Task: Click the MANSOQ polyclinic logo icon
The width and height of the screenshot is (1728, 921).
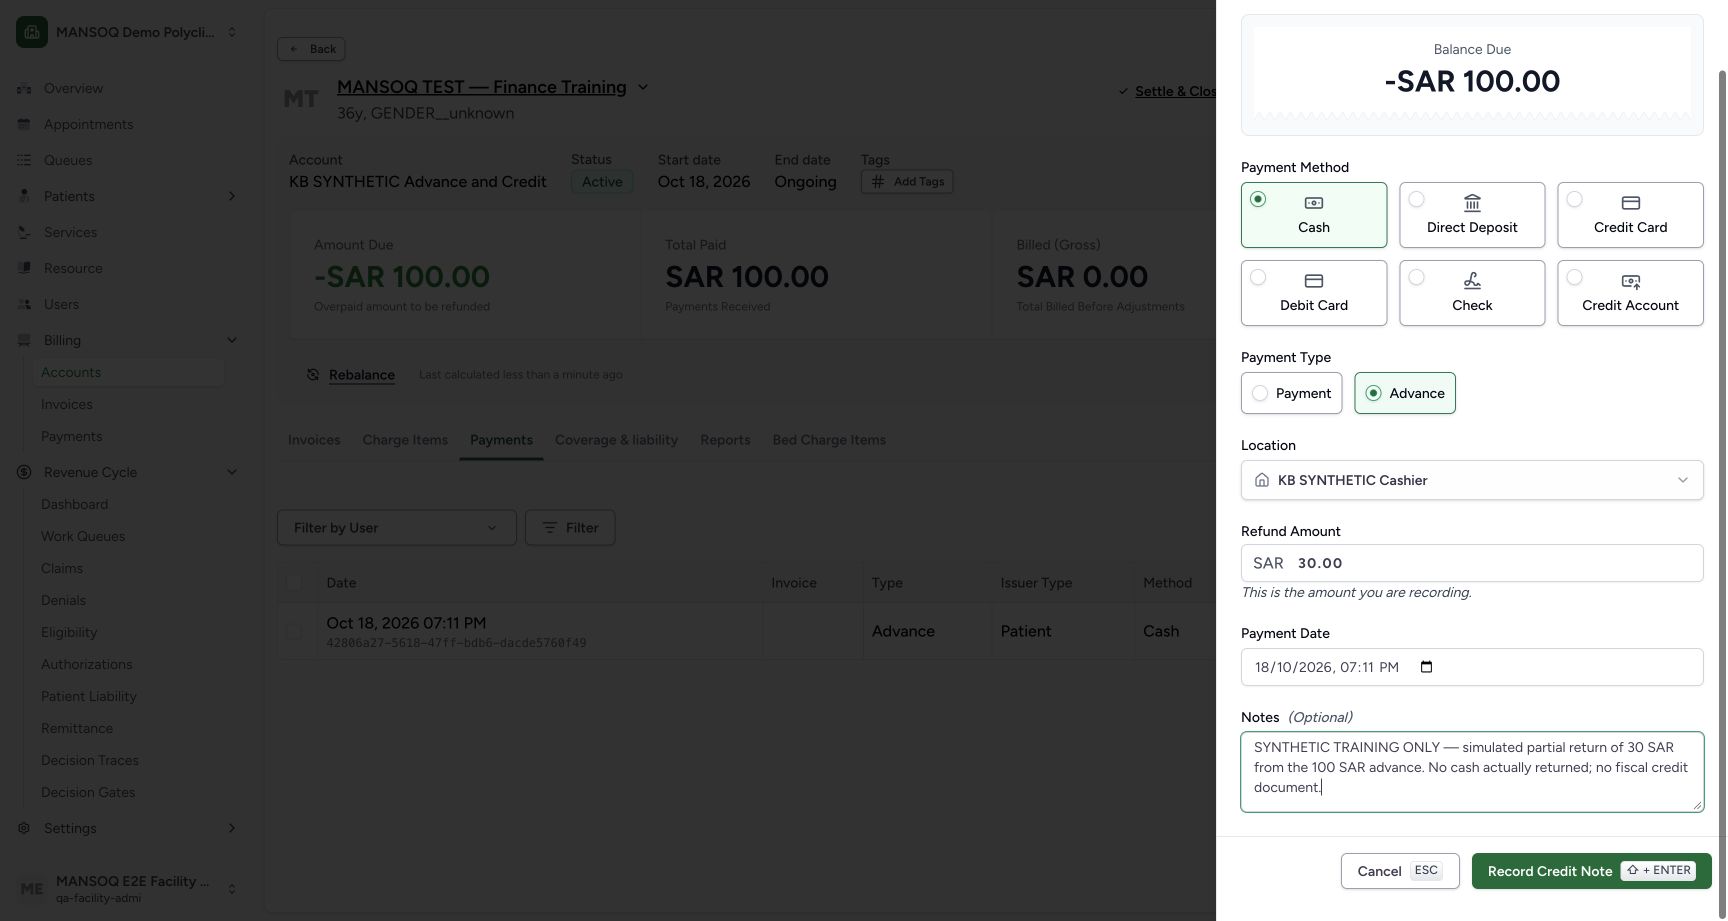Action: click(x=32, y=32)
